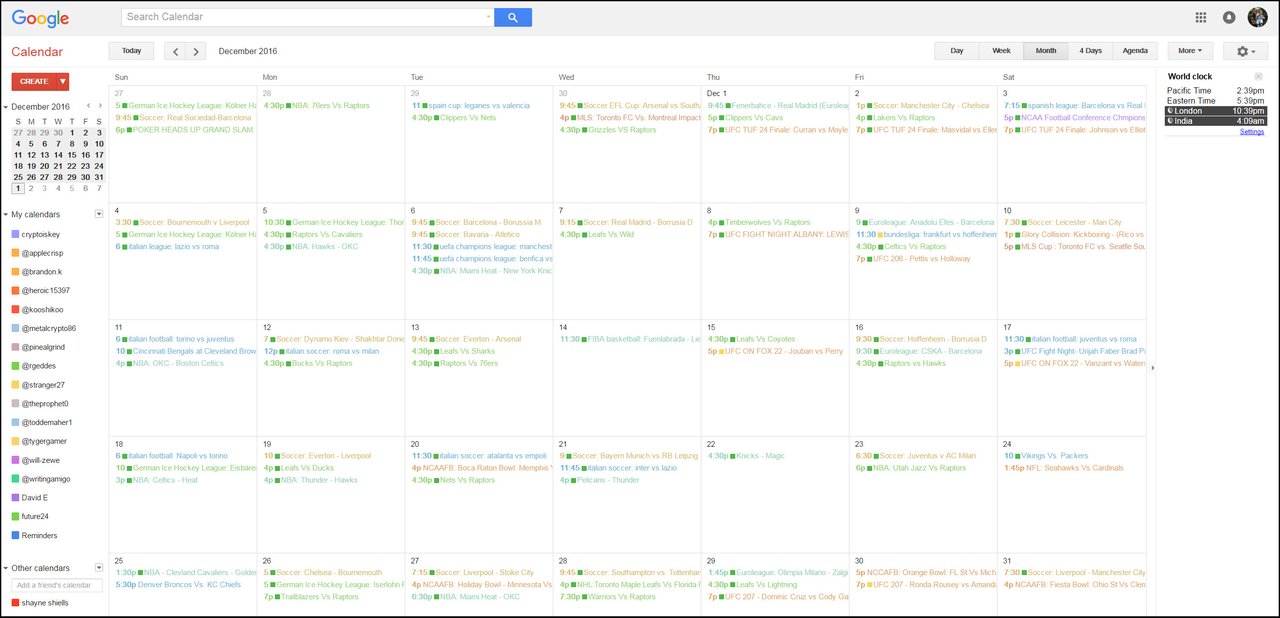Click the red Create button
The width and height of the screenshot is (1280, 618).
click(34, 81)
